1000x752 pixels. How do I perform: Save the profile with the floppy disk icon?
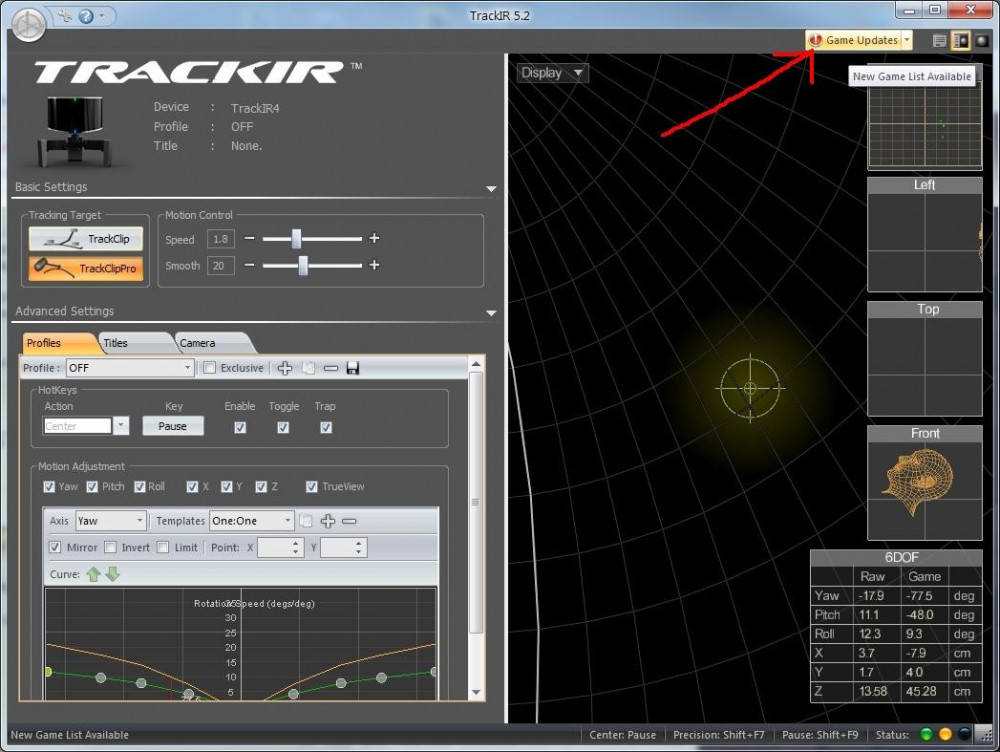(x=352, y=368)
